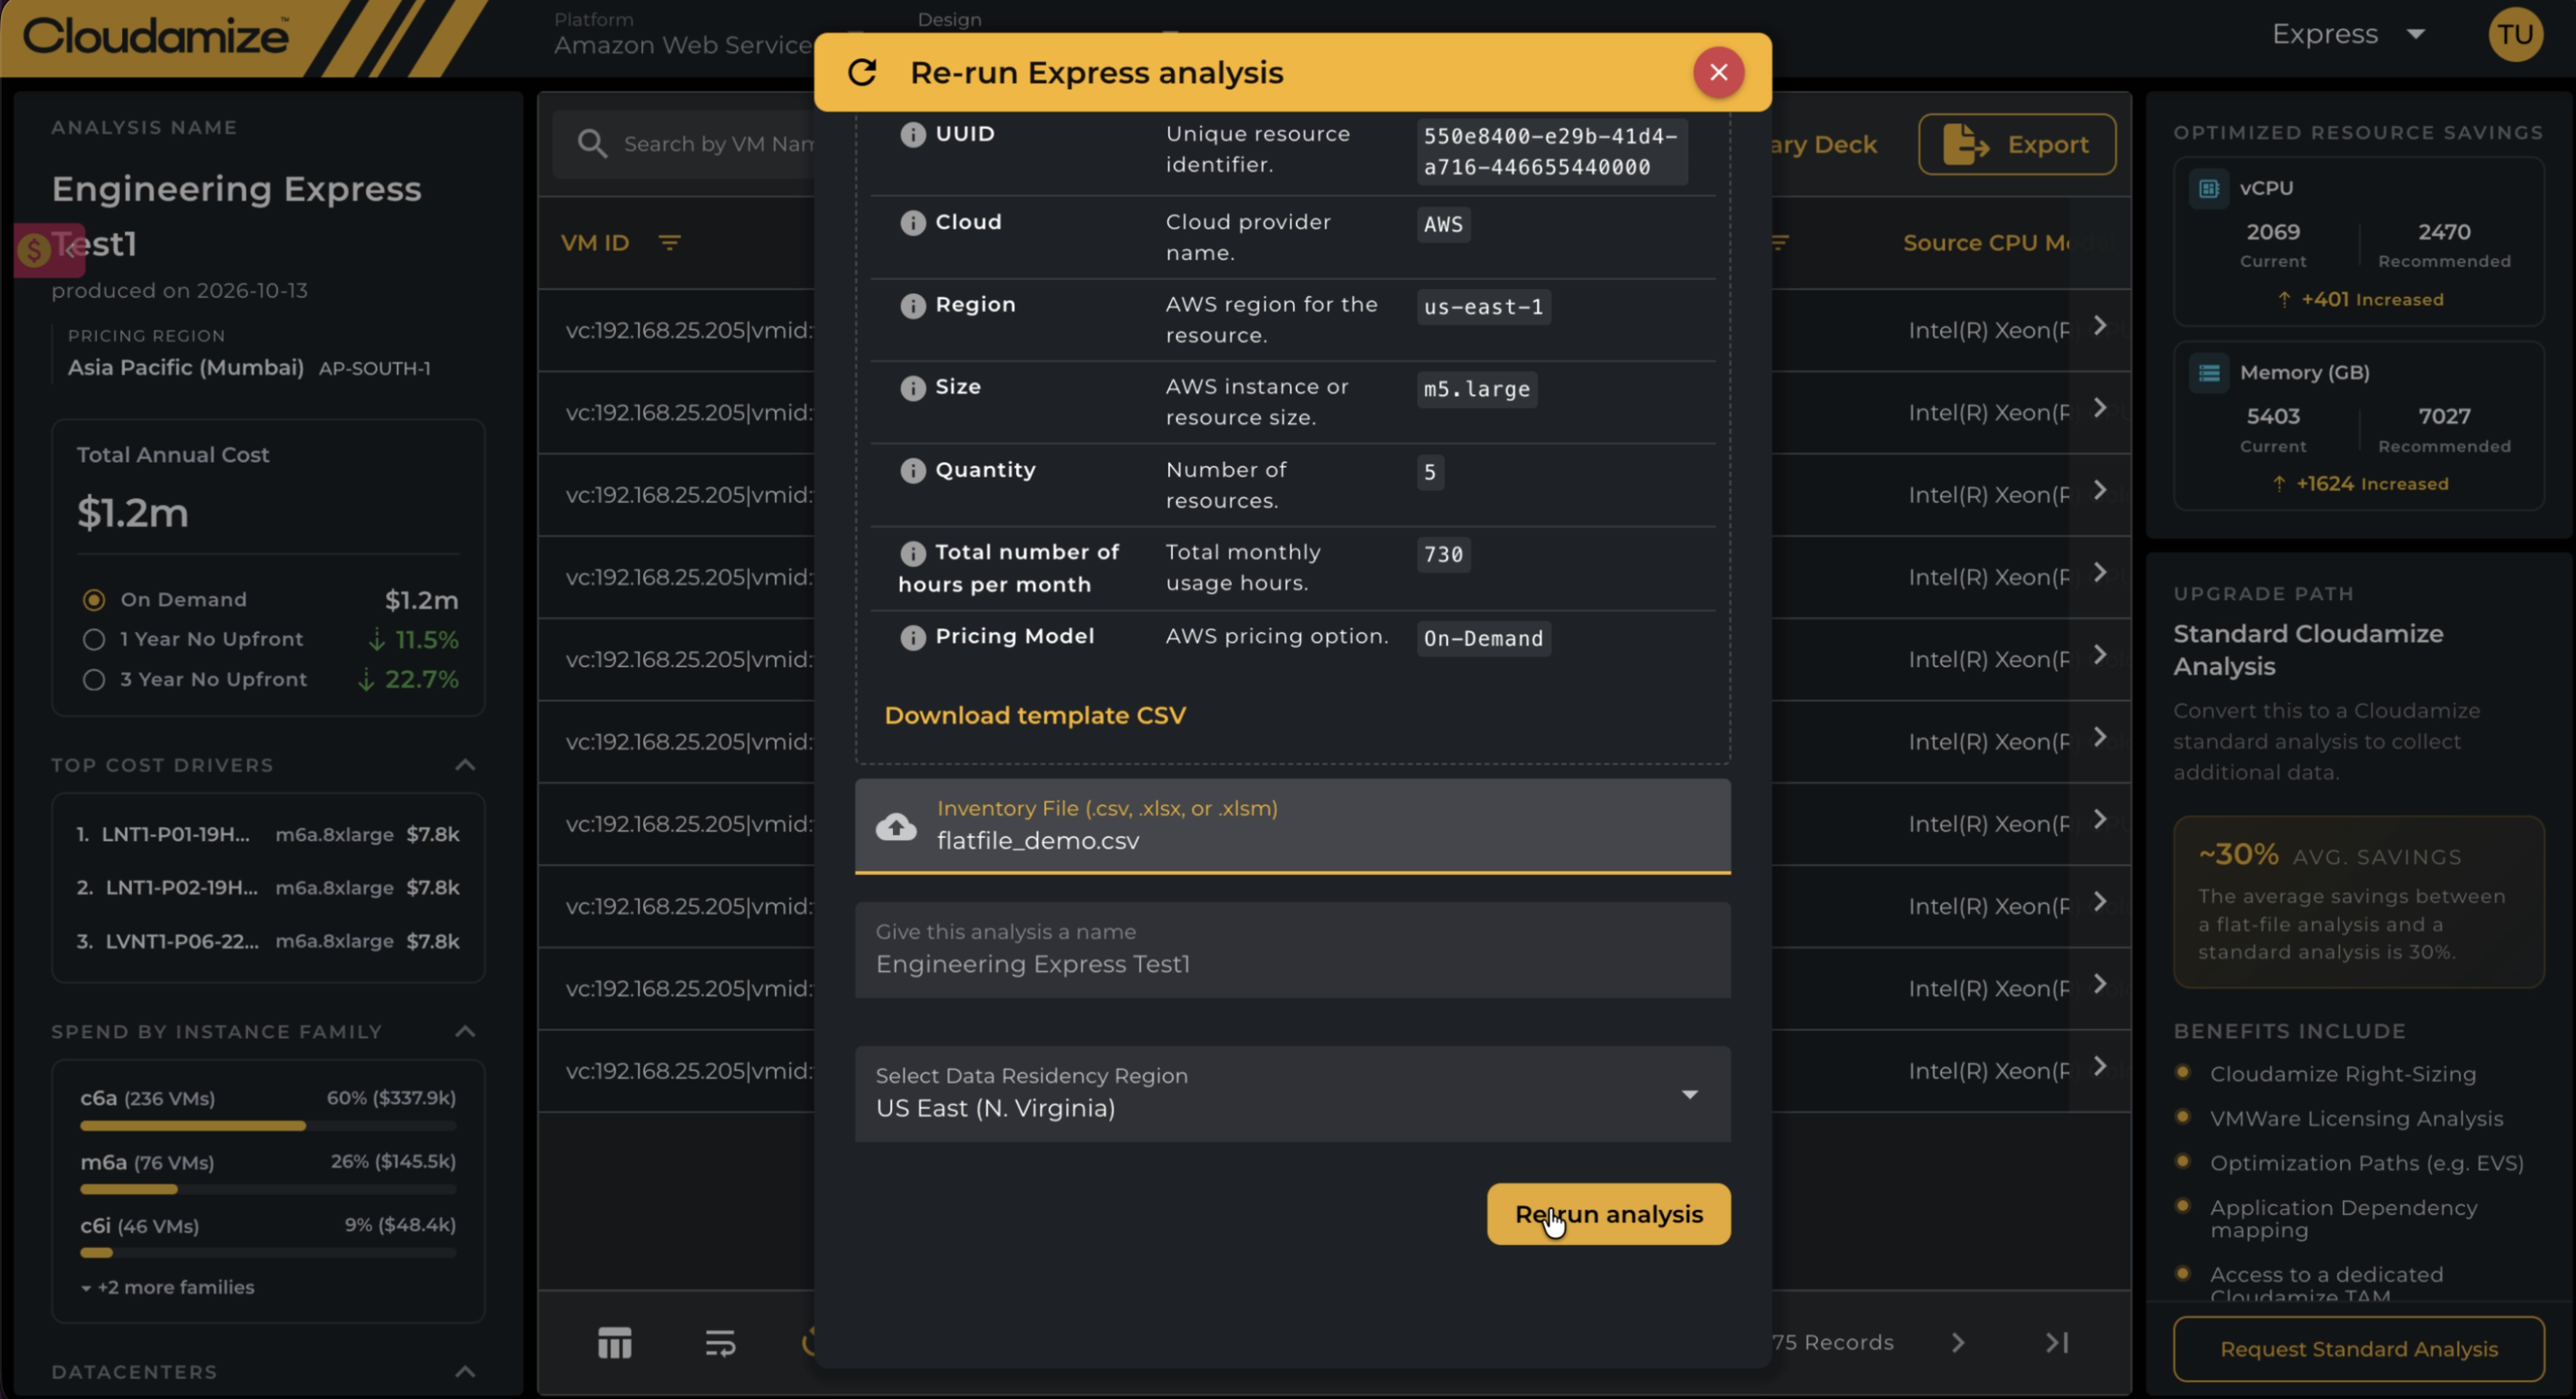Open the Express mode dropdown

pos(2348,34)
